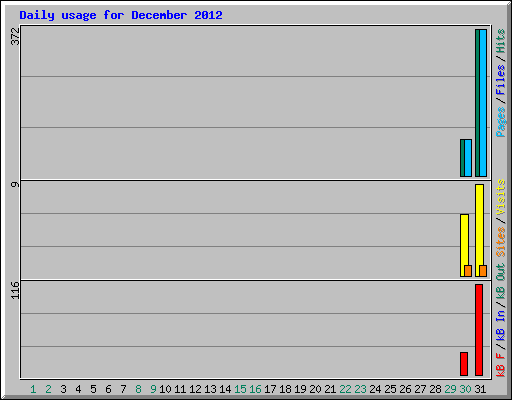This screenshot has width=512, height=400.
Task: Click the 116 kB axis label
Action: [15, 290]
